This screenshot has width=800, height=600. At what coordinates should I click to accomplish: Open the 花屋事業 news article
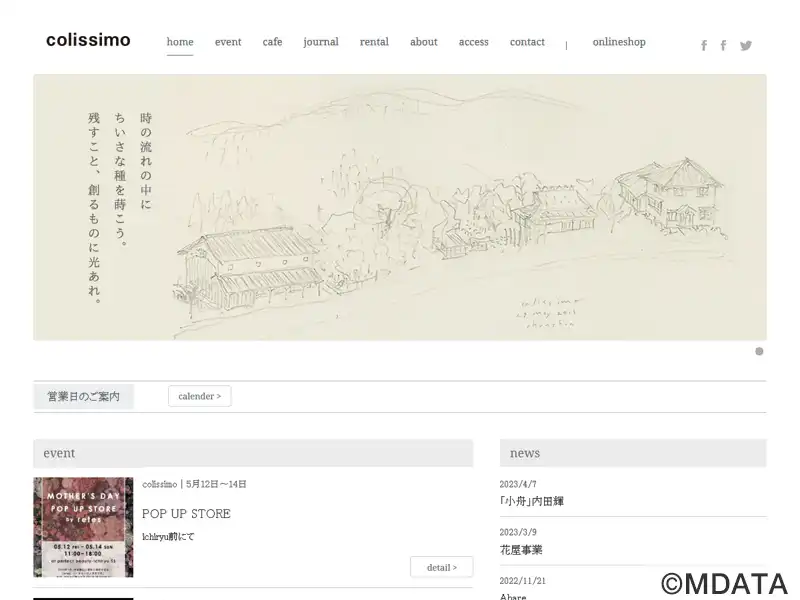pyautogui.click(x=521, y=550)
